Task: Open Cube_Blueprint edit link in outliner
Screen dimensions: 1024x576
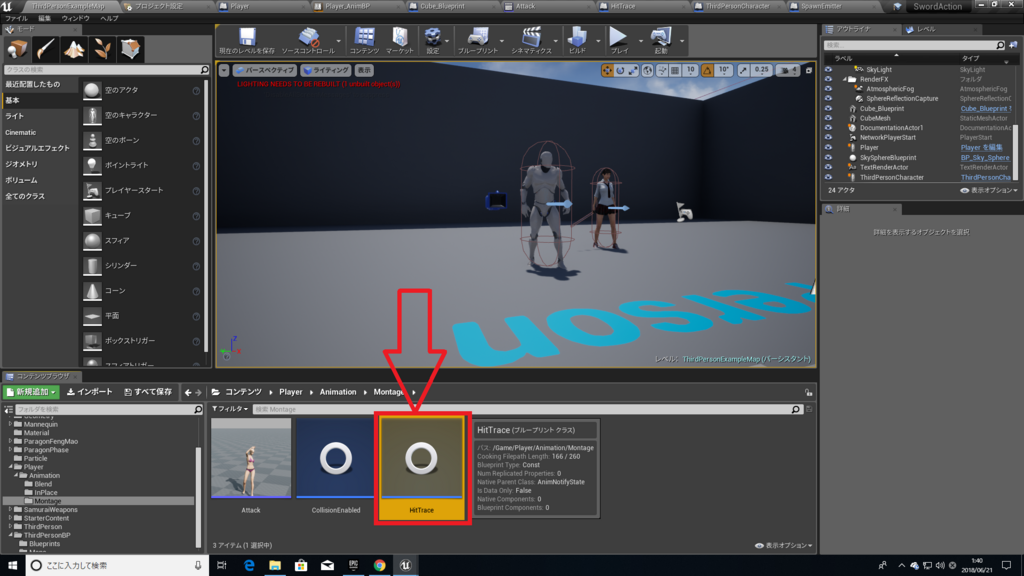Action: [x=985, y=108]
